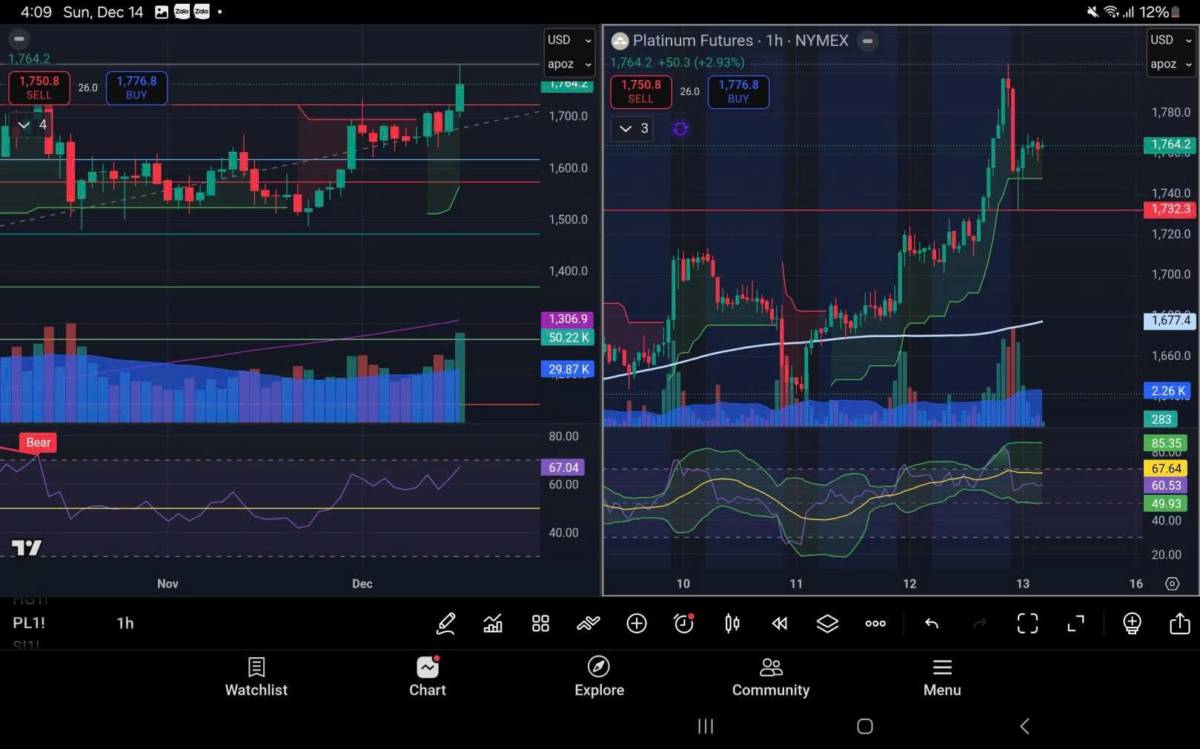Open the drawing tools pencil icon
The image size is (1200, 749).
[x=446, y=624]
